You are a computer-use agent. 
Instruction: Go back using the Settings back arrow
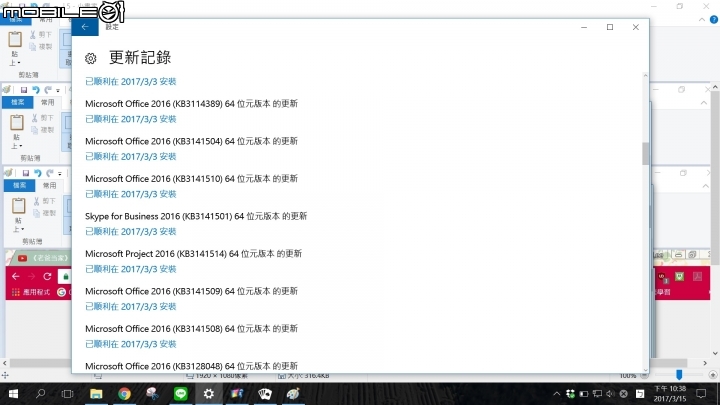[85, 27]
